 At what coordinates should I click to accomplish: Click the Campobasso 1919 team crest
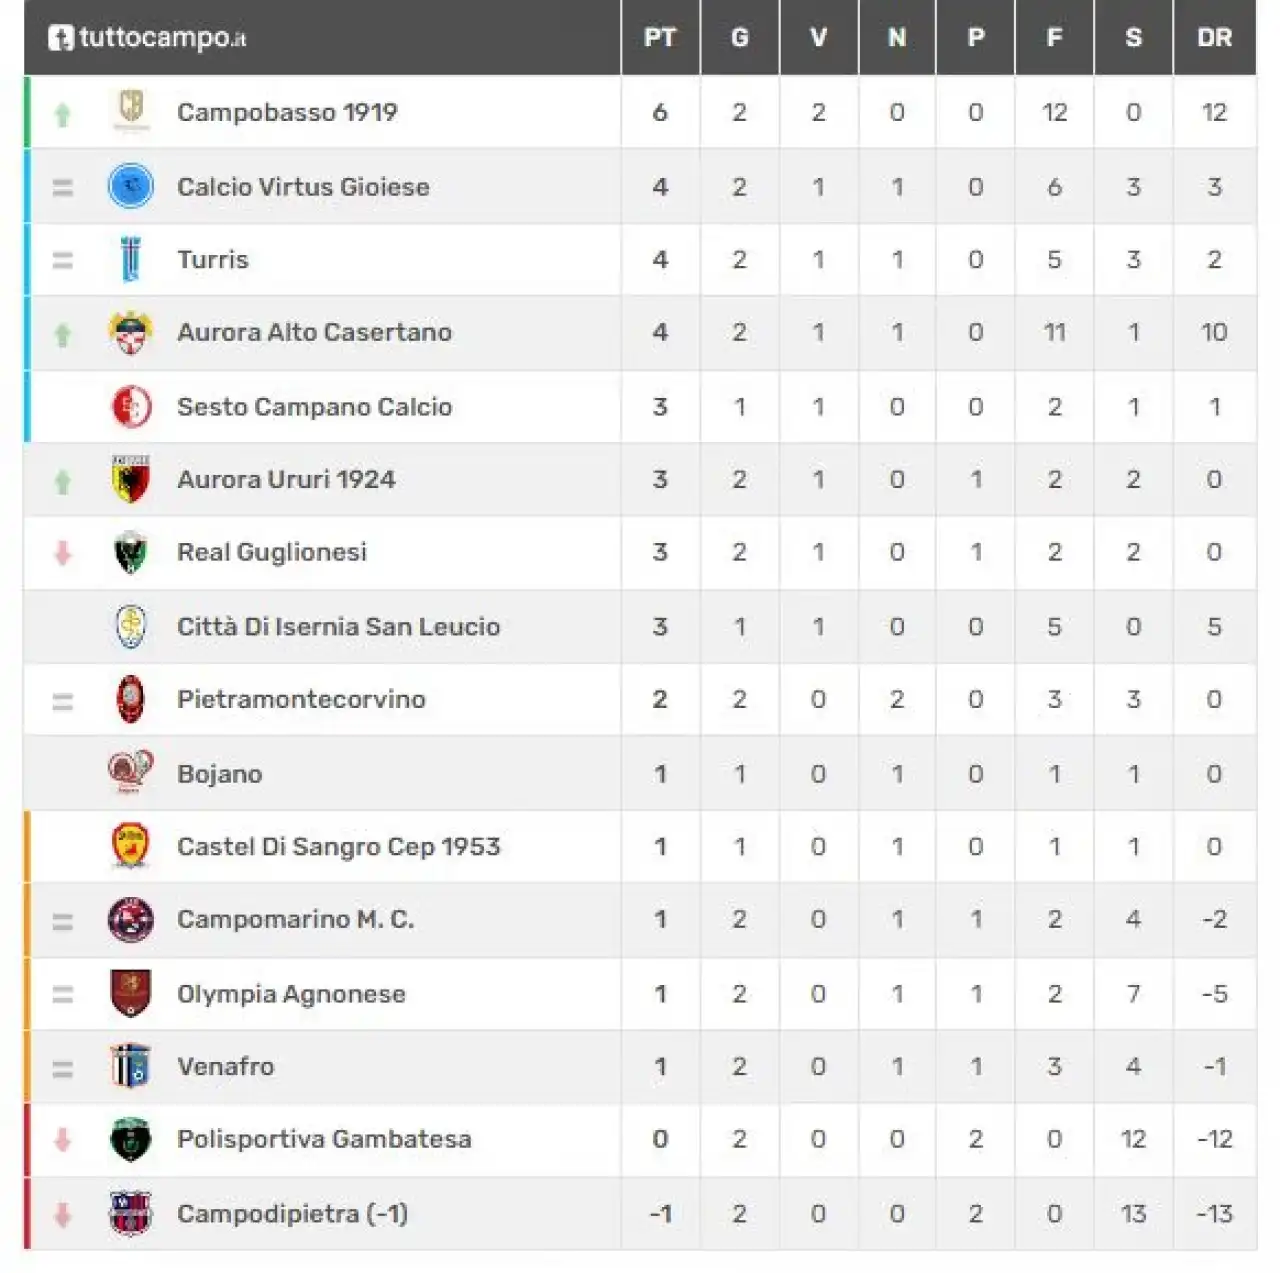[131, 111]
